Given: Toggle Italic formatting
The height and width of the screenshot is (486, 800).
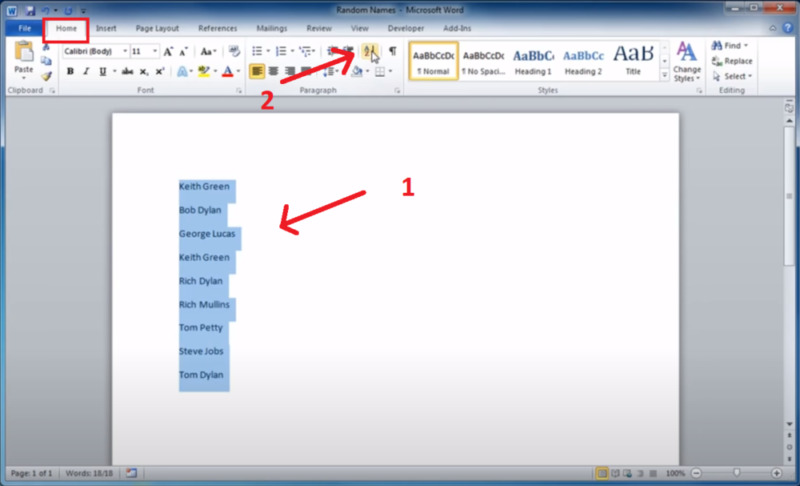Looking at the screenshot, I should (x=86, y=71).
